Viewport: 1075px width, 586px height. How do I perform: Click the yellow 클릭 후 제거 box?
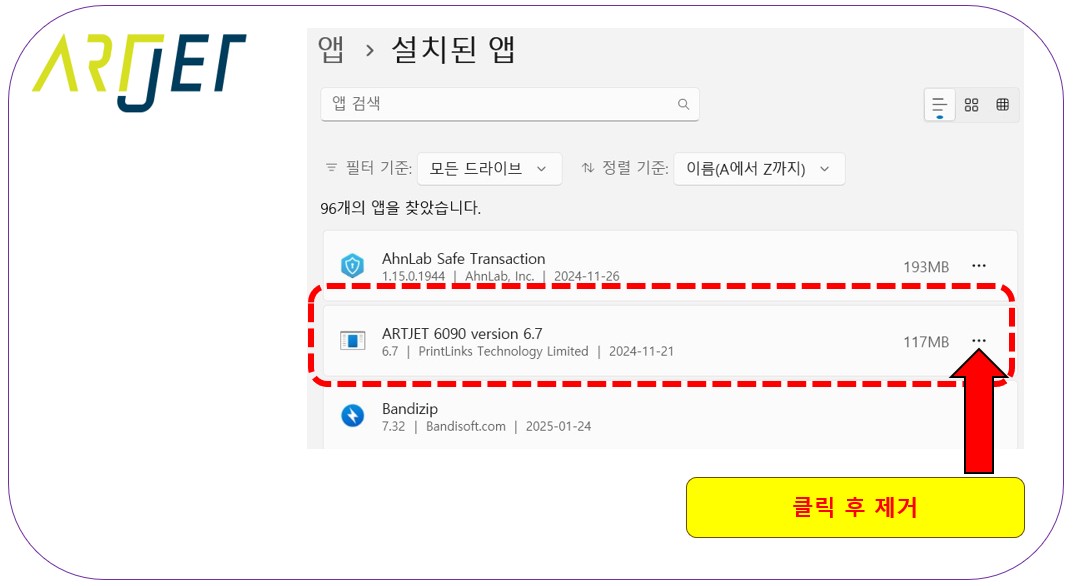tap(855, 507)
